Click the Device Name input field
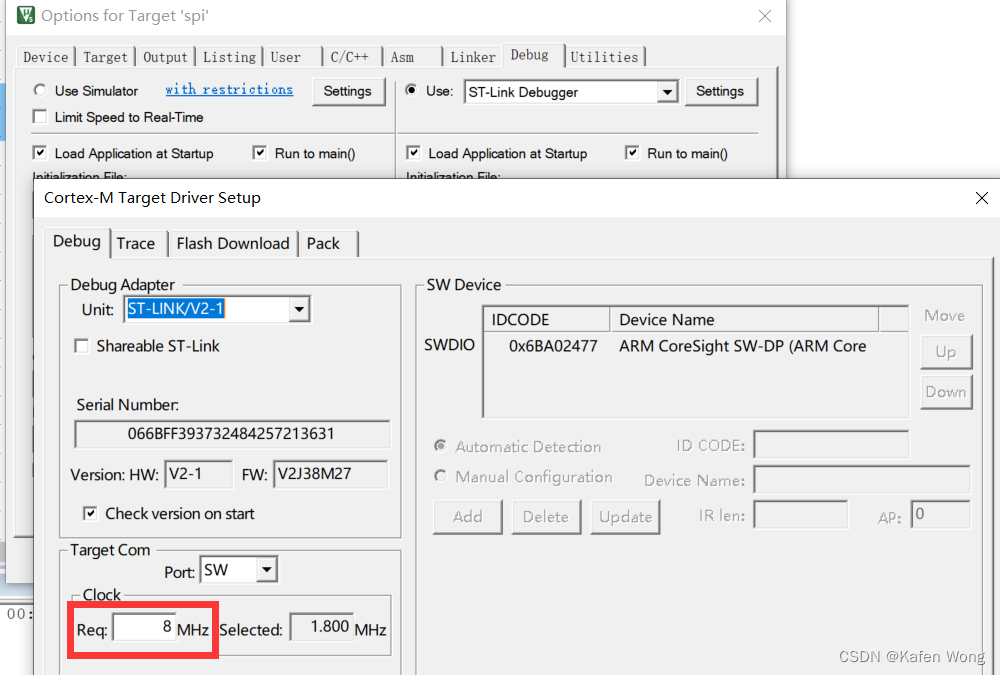This screenshot has width=1000, height=675. tap(862, 479)
